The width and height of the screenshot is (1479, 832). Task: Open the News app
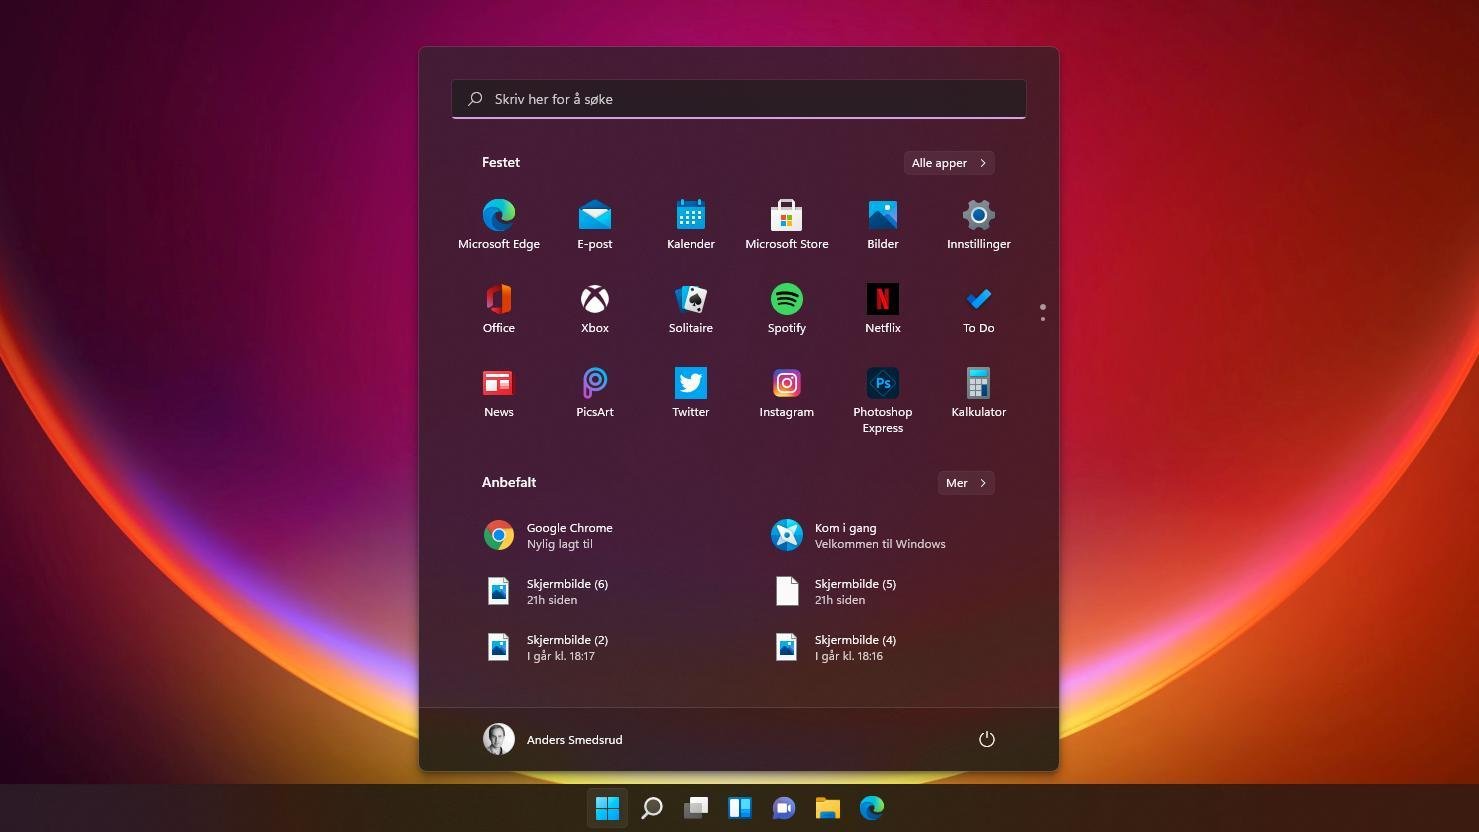point(499,392)
